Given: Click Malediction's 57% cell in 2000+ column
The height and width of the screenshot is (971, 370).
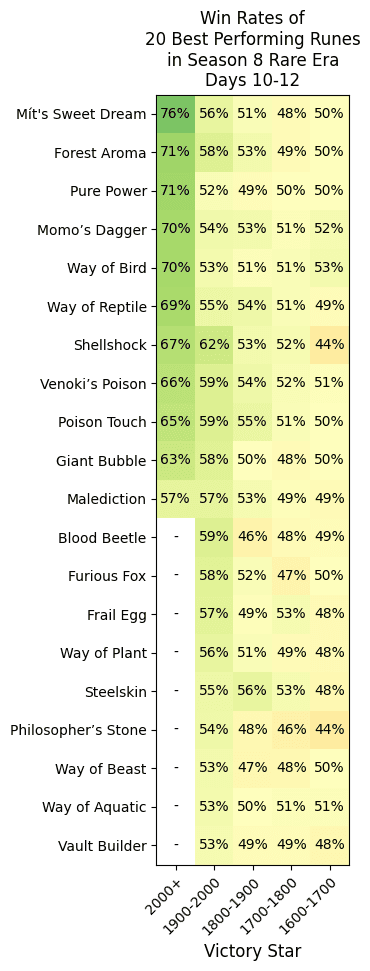Looking at the screenshot, I should click(176, 499).
